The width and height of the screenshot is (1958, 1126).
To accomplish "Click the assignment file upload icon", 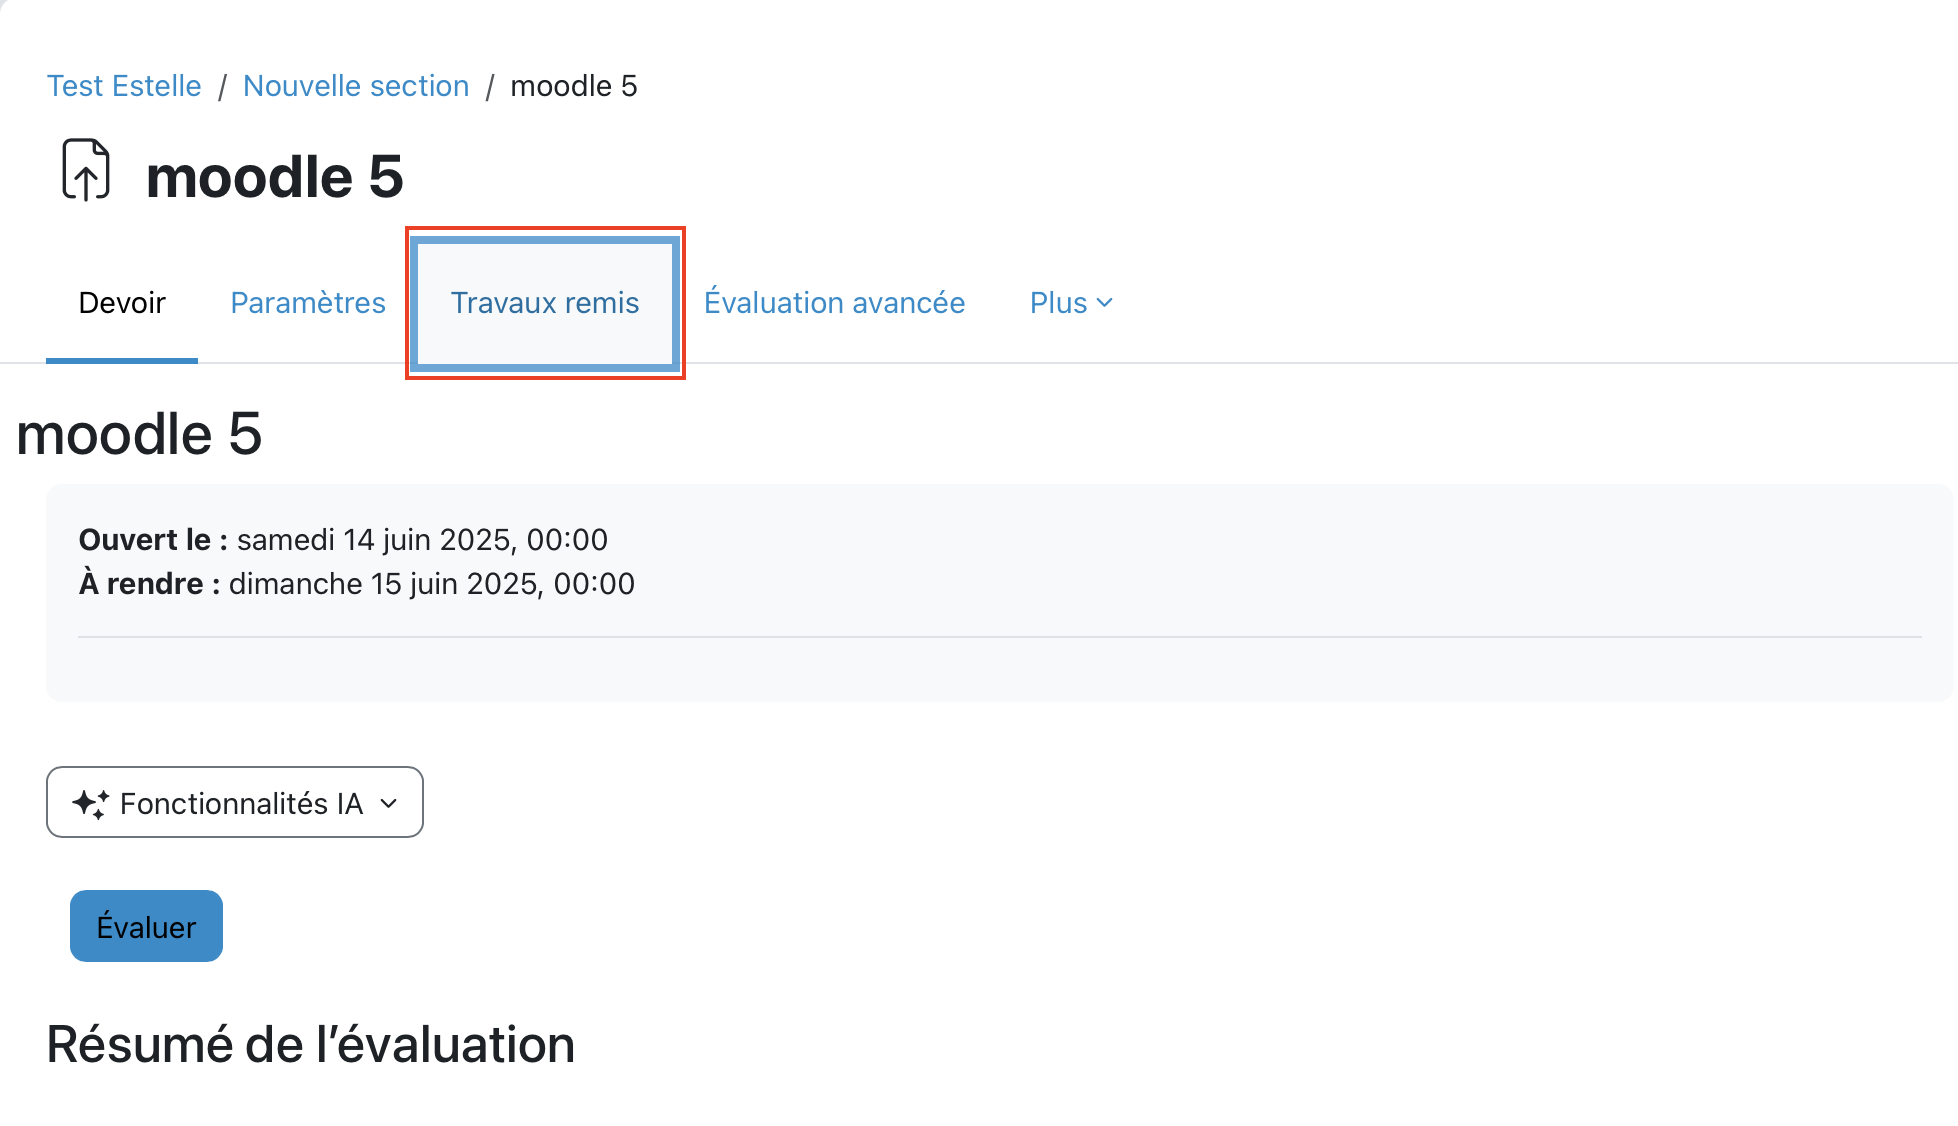I will point(86,170).
